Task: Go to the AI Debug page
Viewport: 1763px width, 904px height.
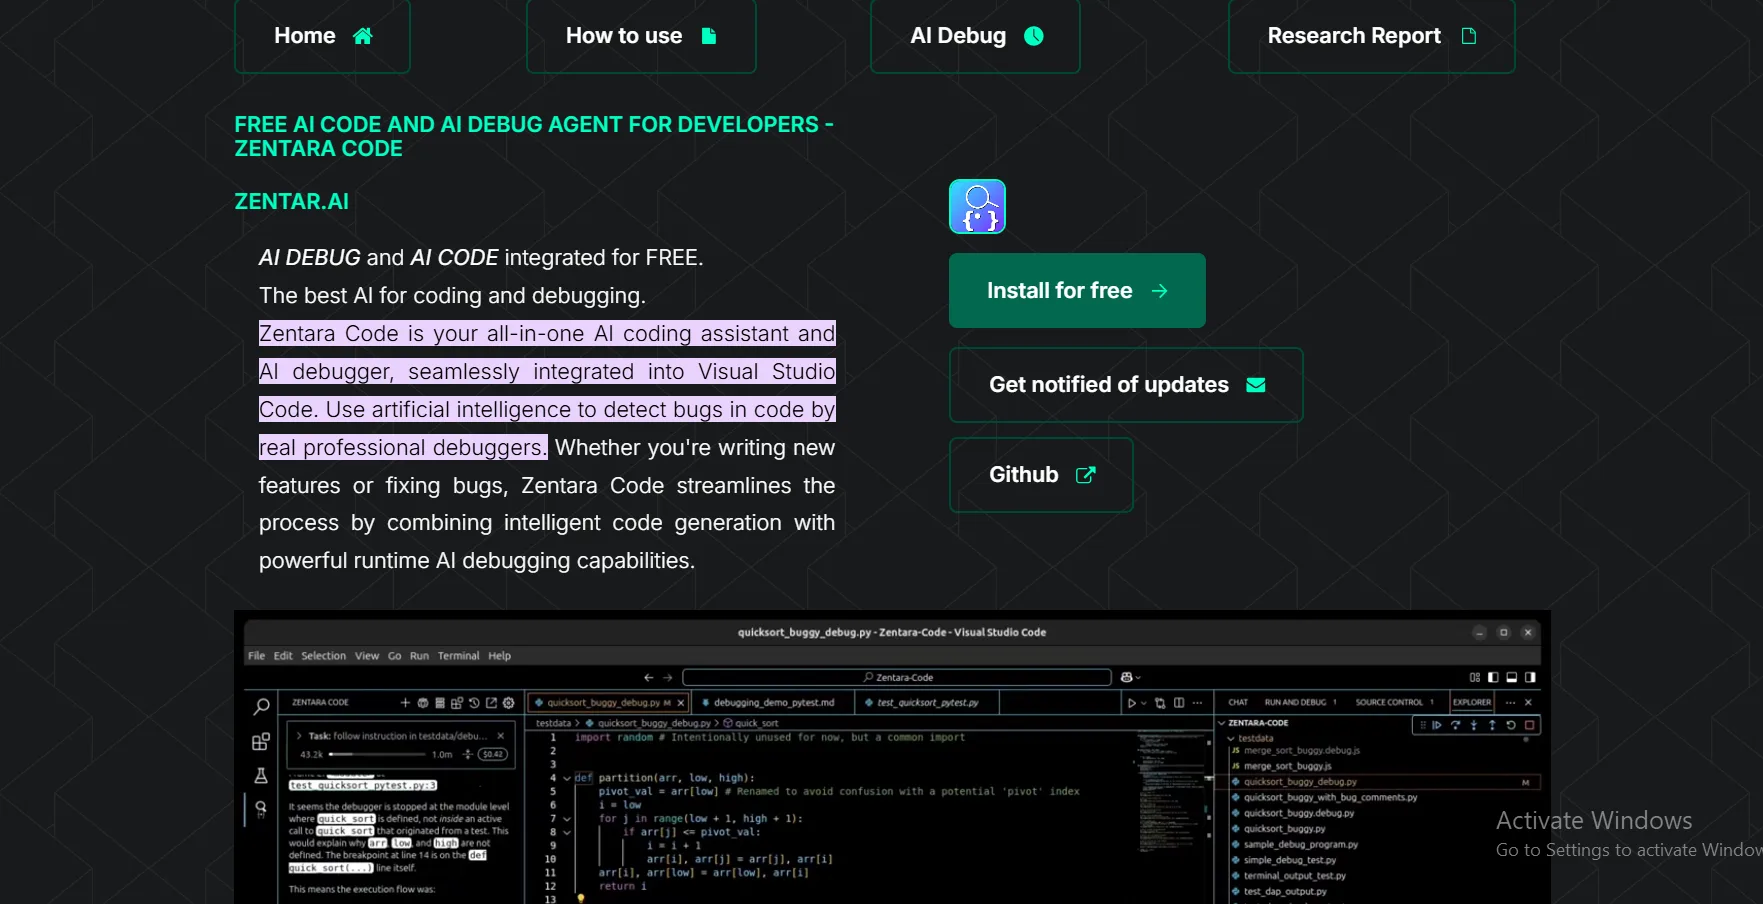Action: pos(975,36)
